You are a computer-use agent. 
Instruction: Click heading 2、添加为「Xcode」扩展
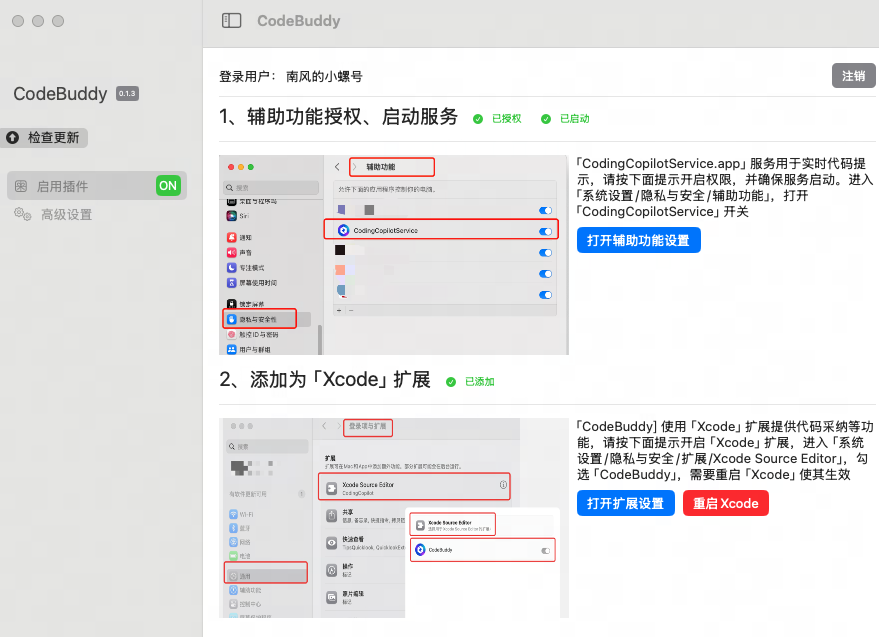[325, 380]
